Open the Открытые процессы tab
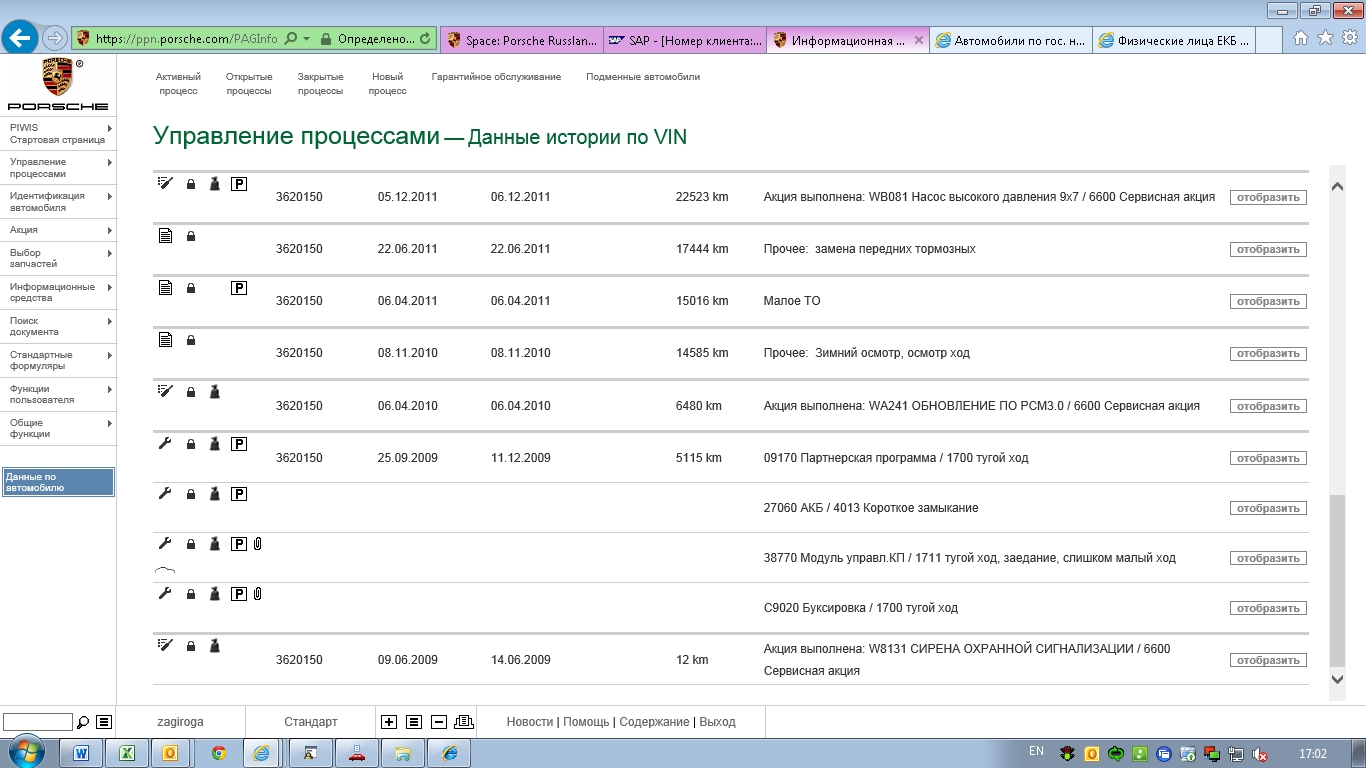This screenshot has width=1366, height=768. 249,84
